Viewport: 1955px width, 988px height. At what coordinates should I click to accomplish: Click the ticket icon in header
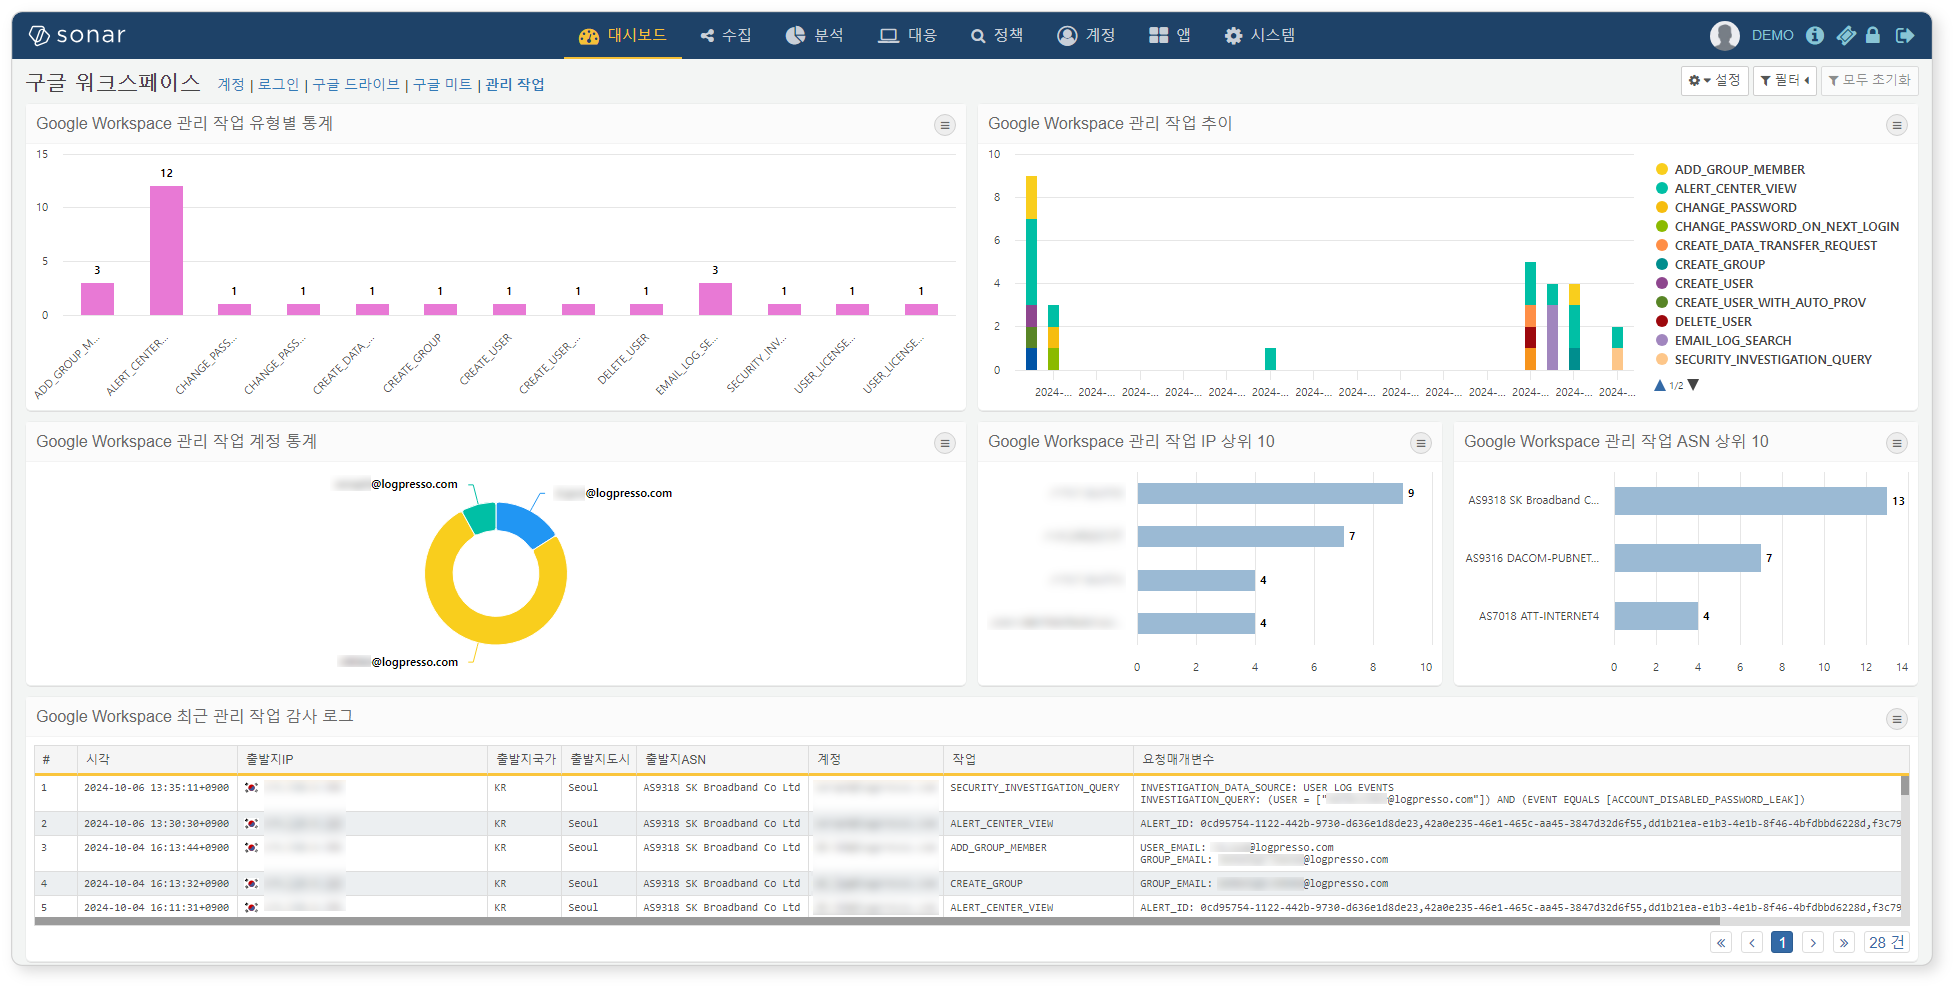1846,35
